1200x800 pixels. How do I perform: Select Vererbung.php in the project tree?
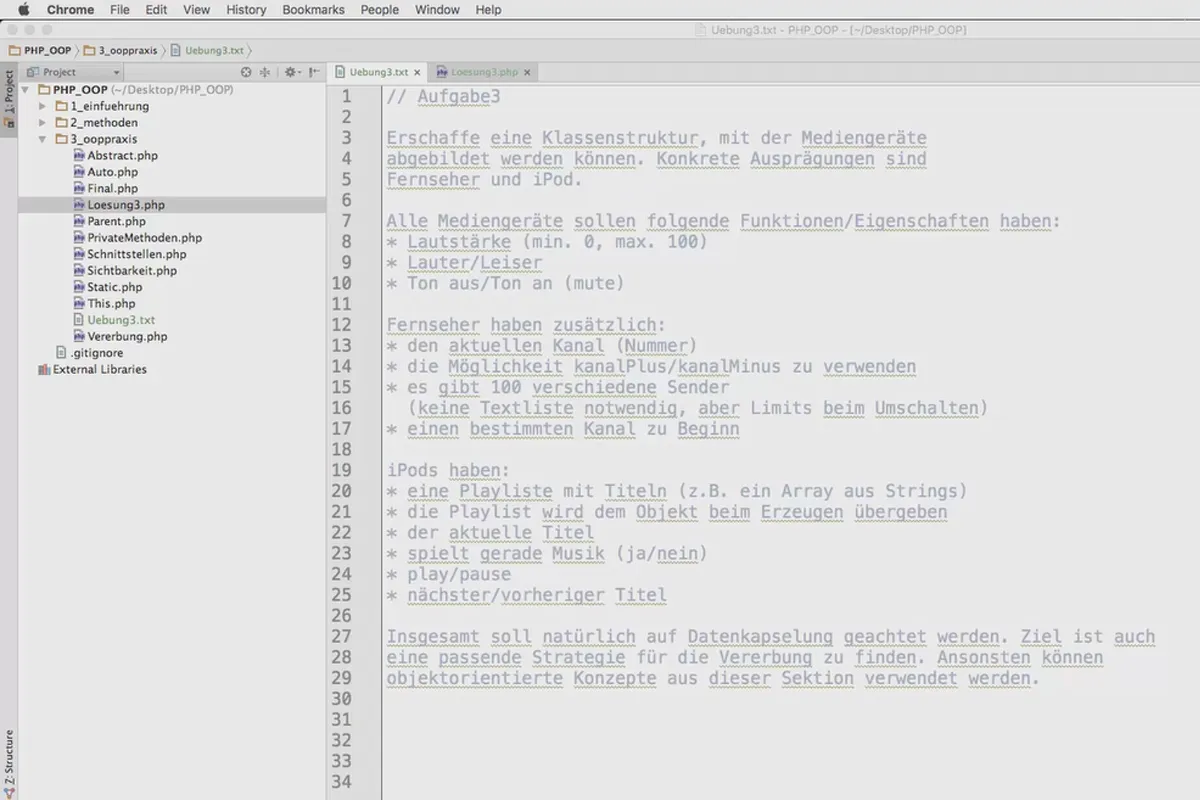(x=127, y=336)
